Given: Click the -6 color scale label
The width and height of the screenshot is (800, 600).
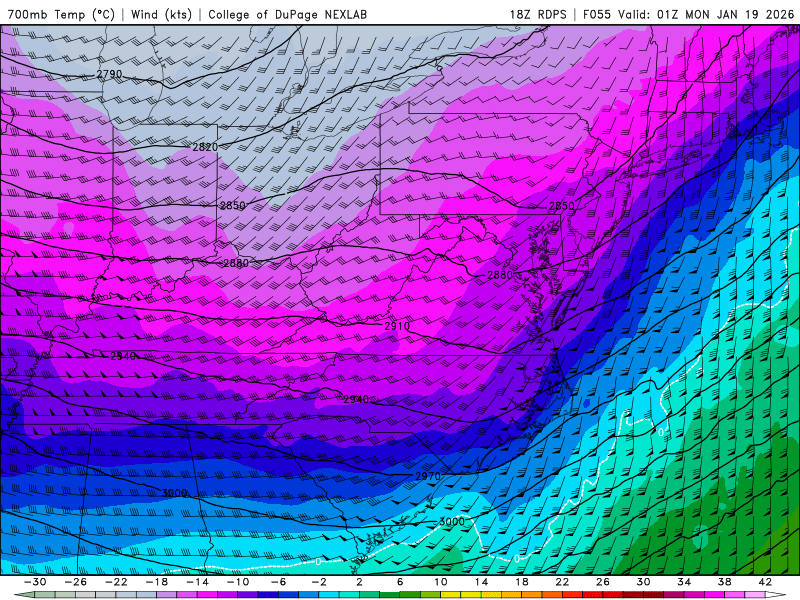Looking at the screenshot, I should (x=279, y=582).
